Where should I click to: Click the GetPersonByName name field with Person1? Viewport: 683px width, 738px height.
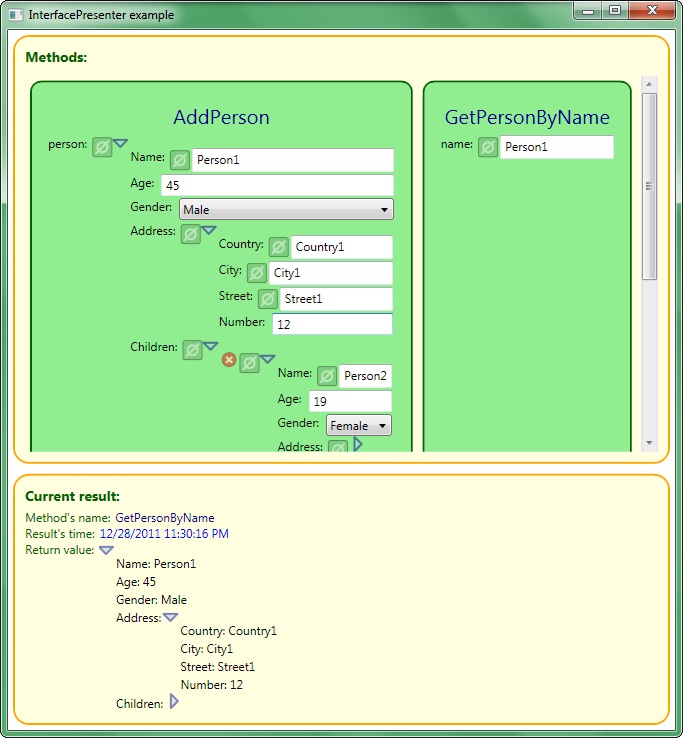click(x=557, y=147)
